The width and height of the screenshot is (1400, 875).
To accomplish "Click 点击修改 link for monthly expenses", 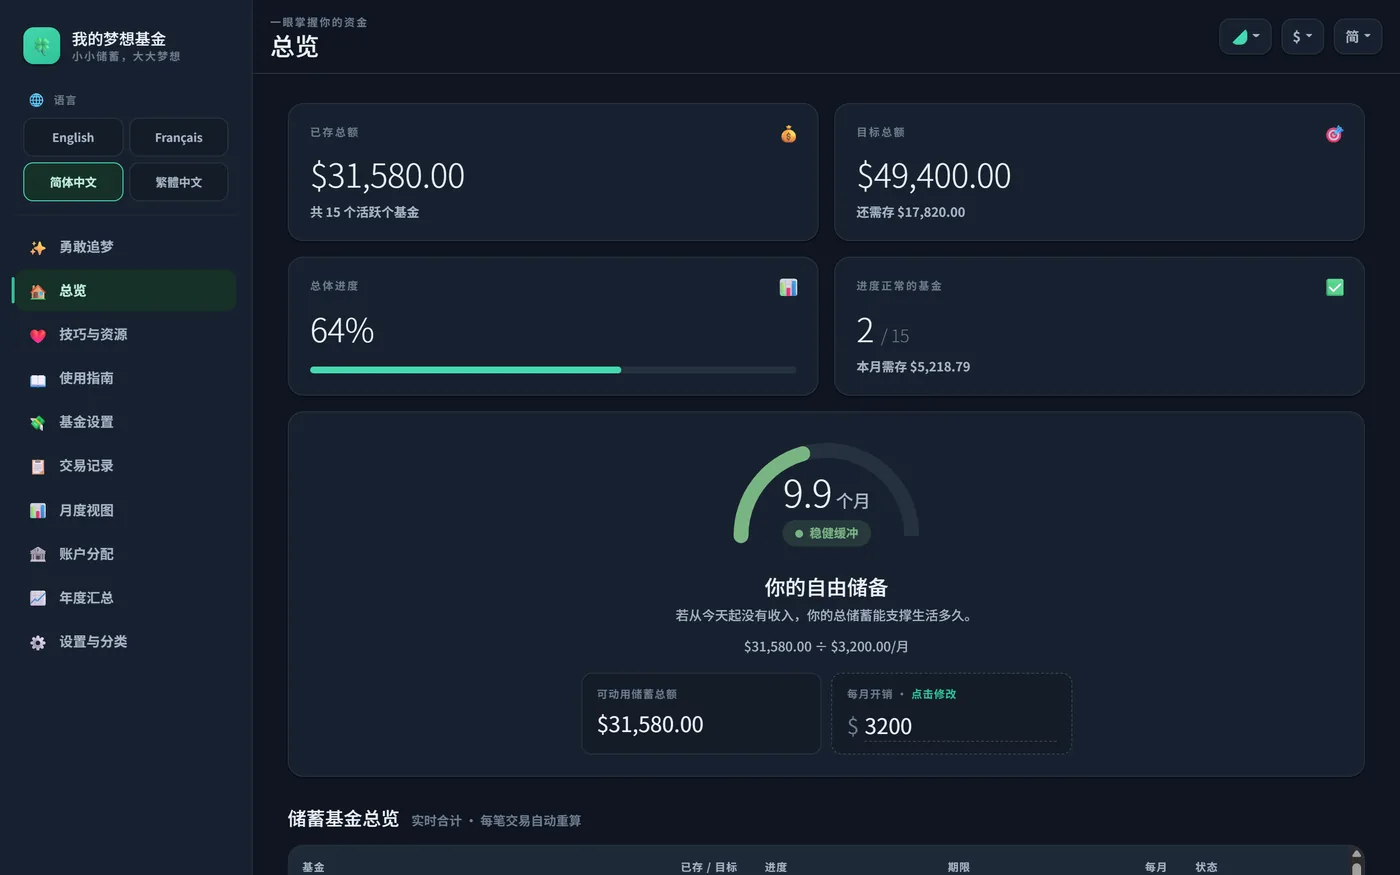I will (933, 694).
